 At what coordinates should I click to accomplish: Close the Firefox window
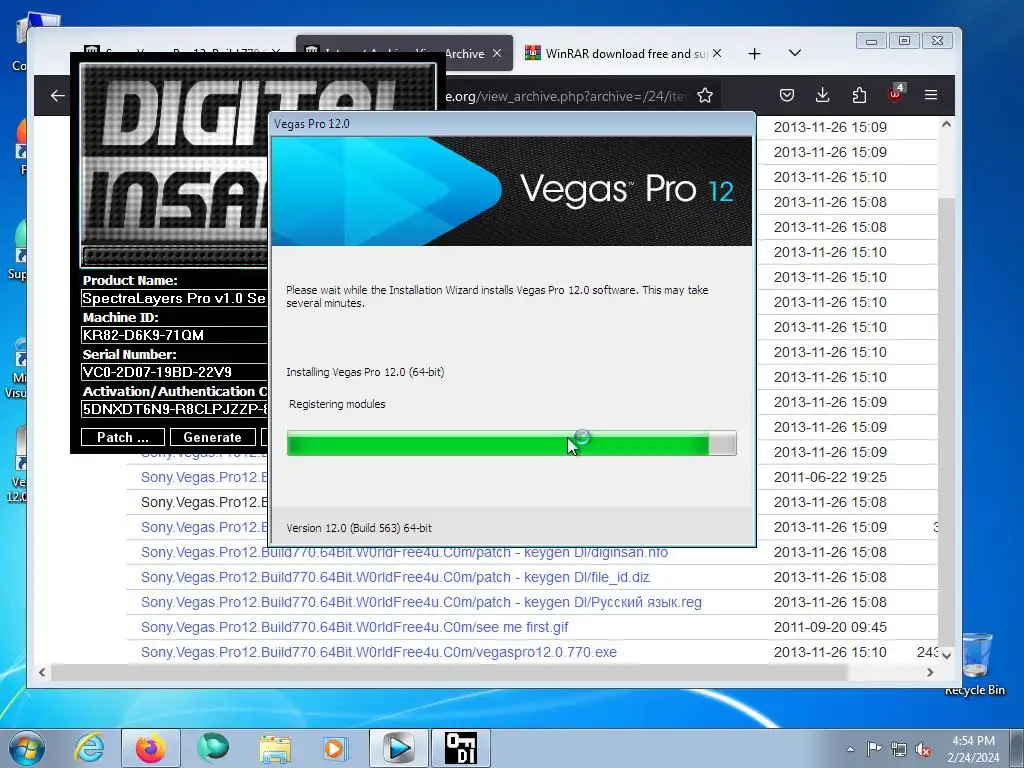pos(937,41)
